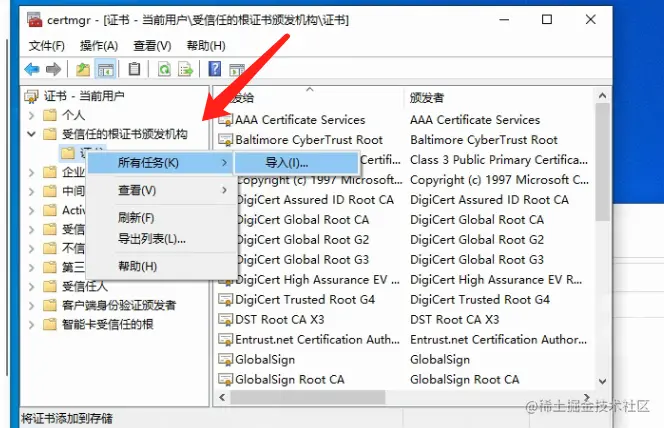This screenshot has height=428, width=664.
Task: Click the vertical scrollbar down arrow
Action: pyautogui.click(x=602, y=381)
